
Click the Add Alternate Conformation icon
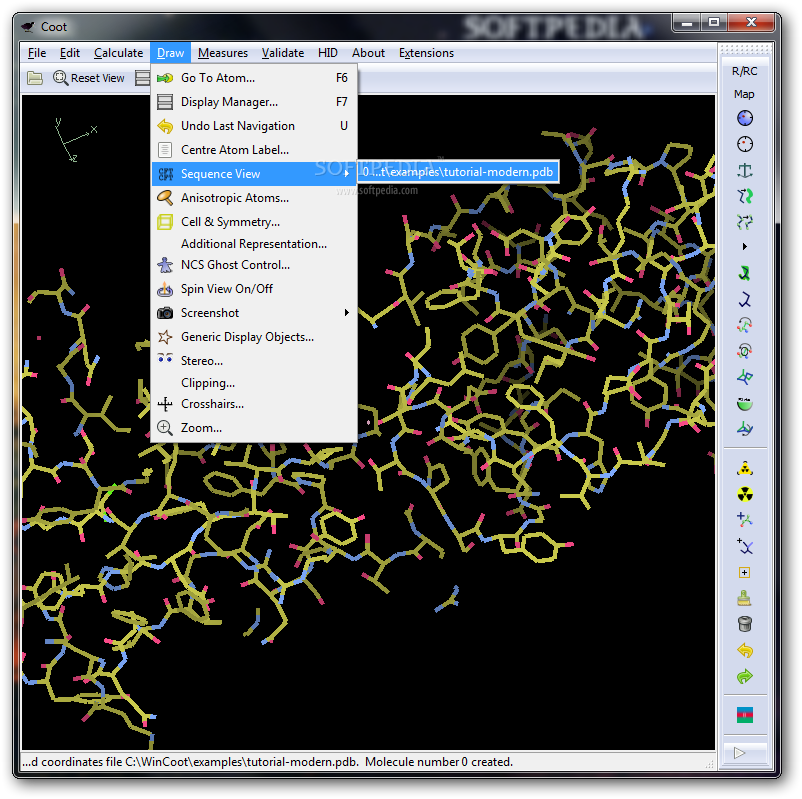tap(745, 546)
